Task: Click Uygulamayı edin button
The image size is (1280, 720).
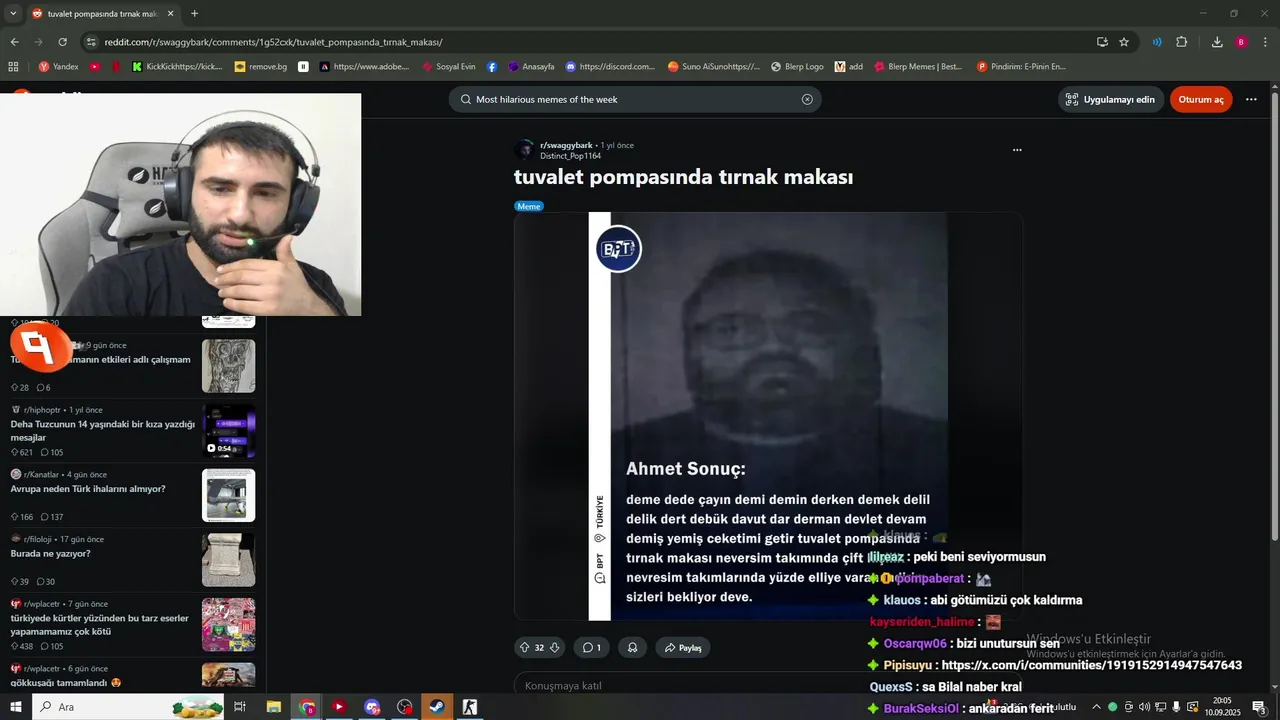Action: pyautogui.click(x=1110, y=99)
